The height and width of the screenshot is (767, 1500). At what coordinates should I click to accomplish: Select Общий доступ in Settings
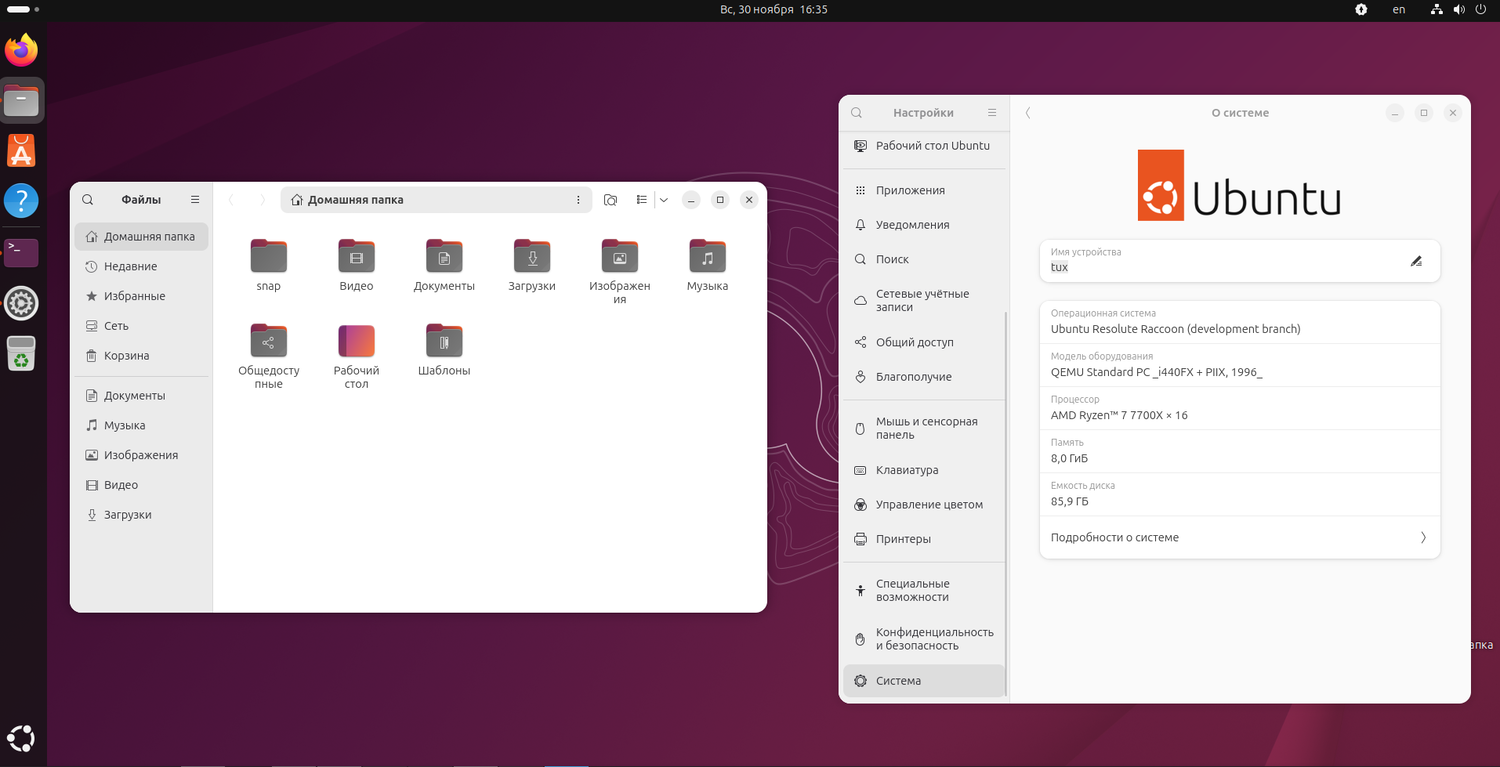click(923, 342)
